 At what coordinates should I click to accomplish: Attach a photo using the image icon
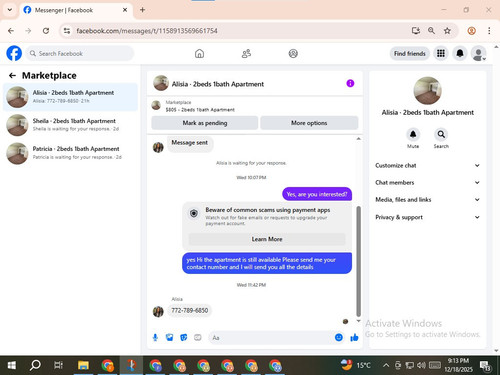click(x=170, y=338)
